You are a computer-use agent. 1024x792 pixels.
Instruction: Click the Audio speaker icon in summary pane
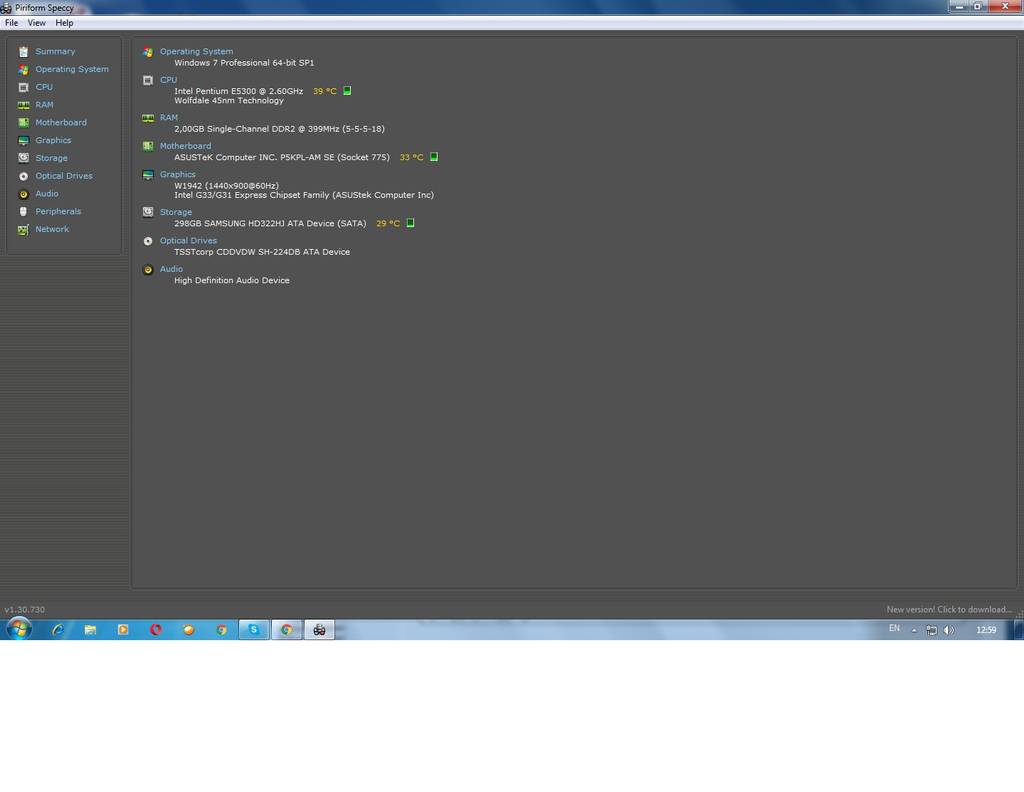148,270
